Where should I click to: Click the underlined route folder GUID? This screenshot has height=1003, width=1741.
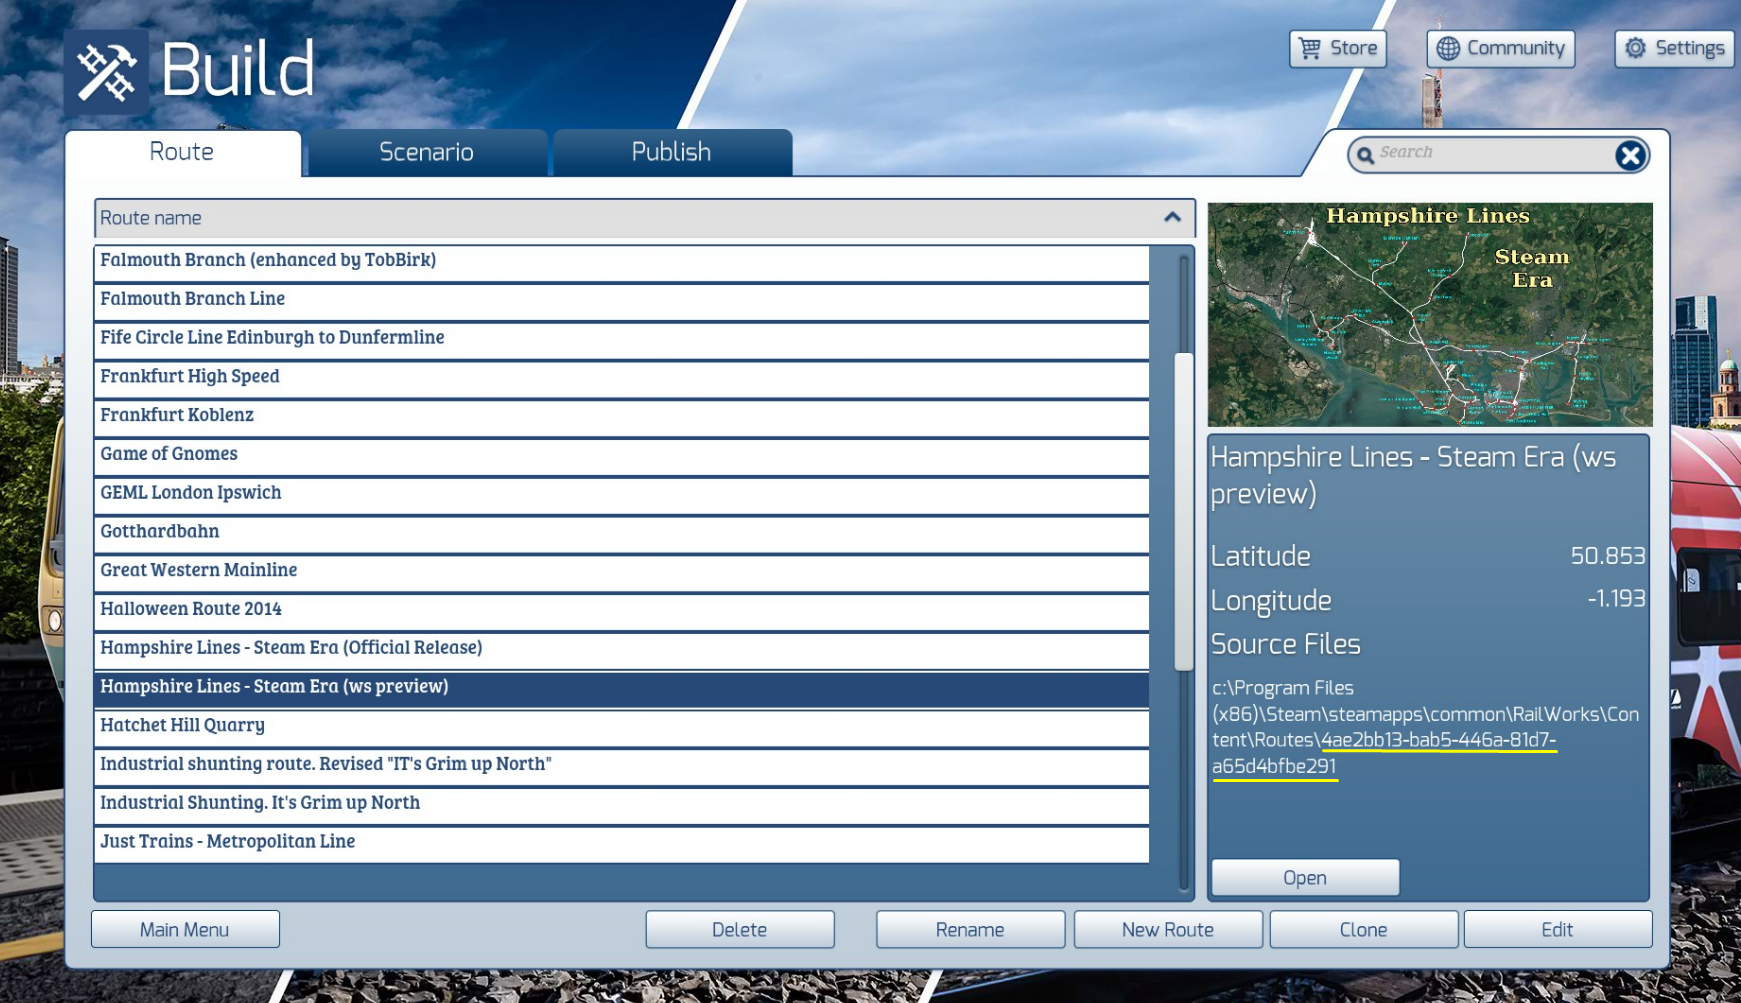coord(1385,753)
